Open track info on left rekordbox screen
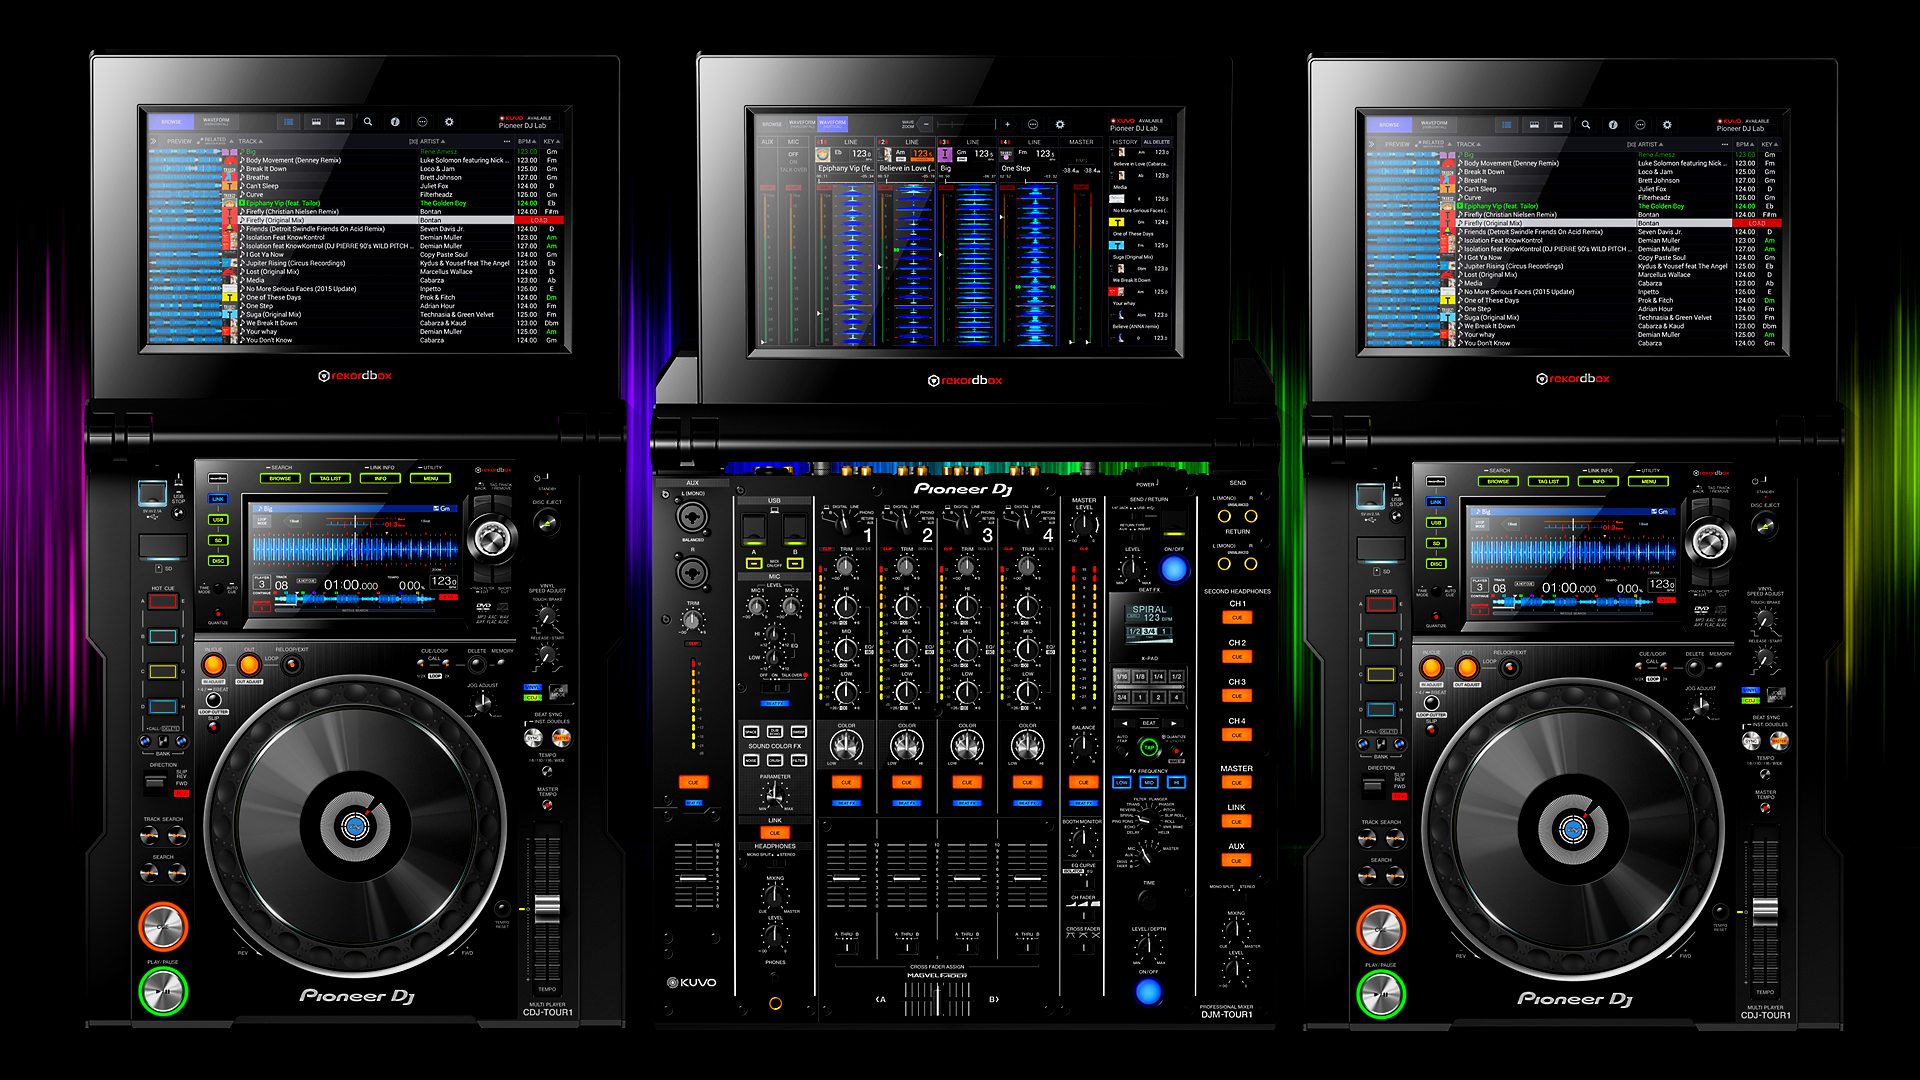This screenshot has height=1080, width=1920. pos(395,122)
